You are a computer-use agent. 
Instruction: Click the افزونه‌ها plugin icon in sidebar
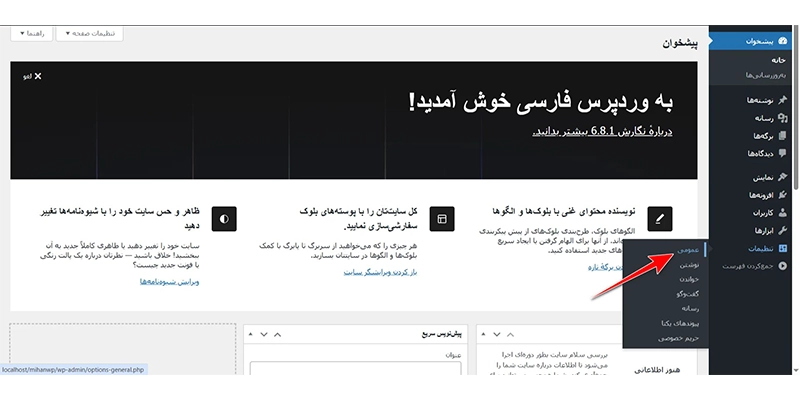(783, 195)
